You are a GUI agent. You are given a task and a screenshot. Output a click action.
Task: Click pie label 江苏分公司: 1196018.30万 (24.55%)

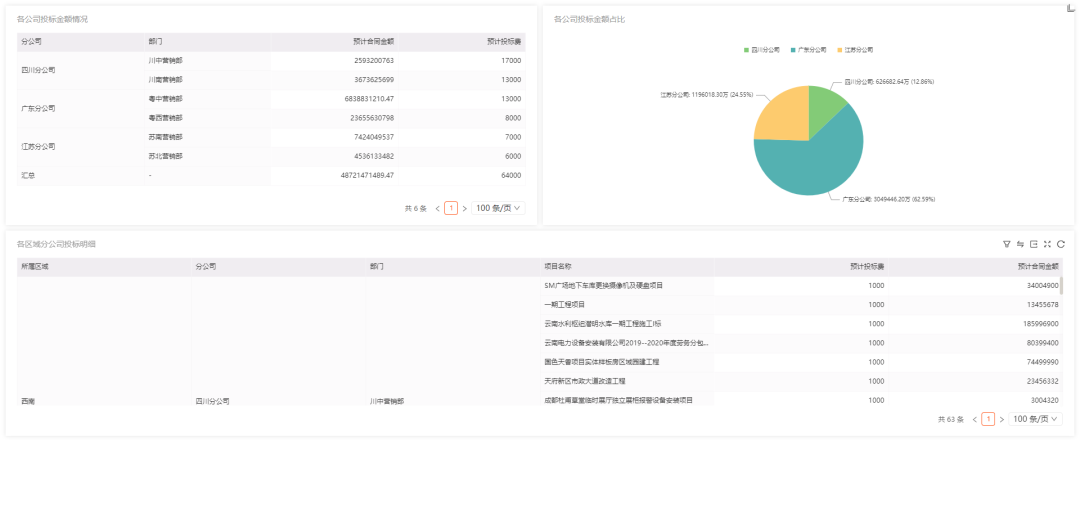707,94
